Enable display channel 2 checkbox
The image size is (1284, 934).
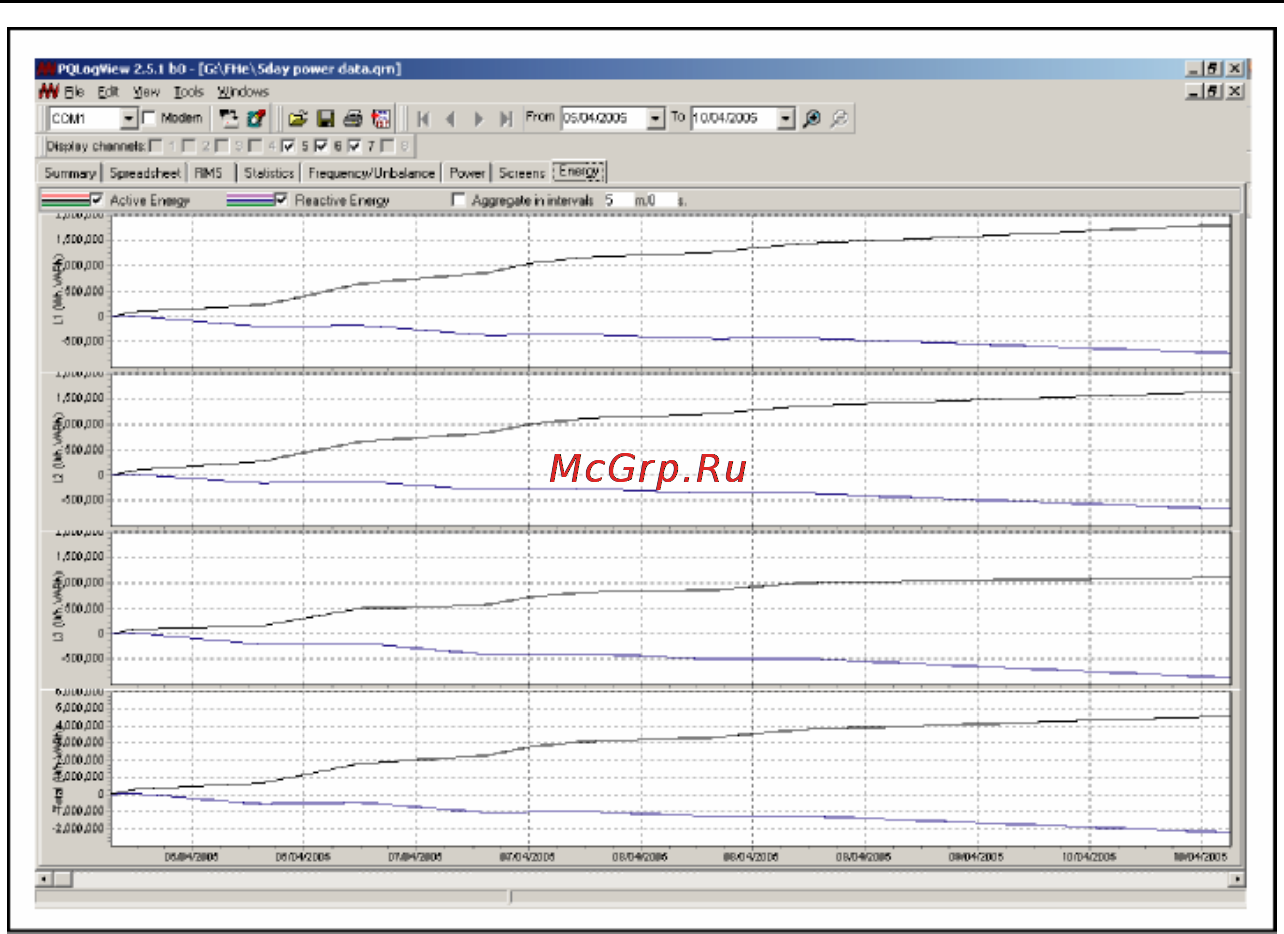(x=188, y=146)
